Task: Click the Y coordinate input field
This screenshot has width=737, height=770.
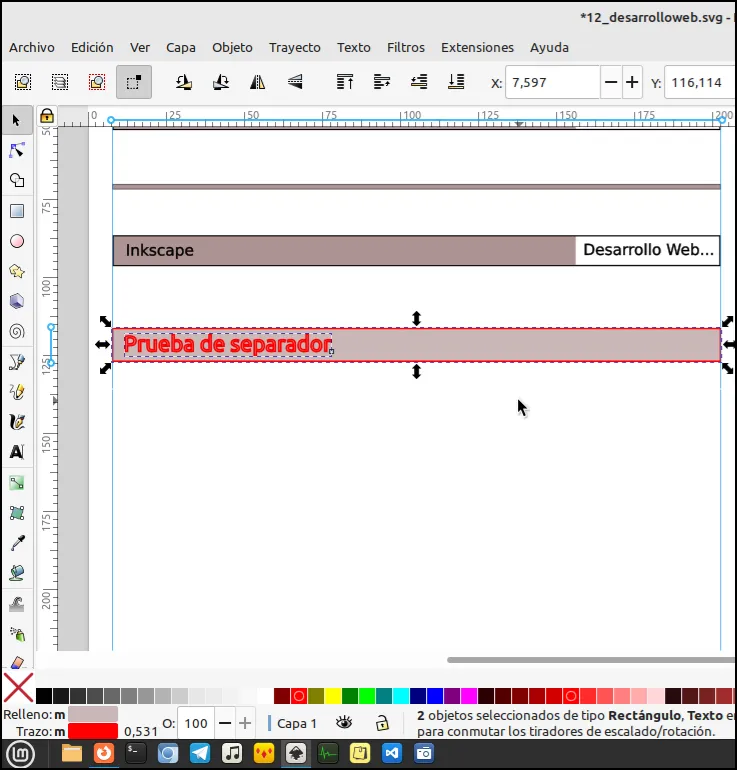Action: [x=700, y=82]
